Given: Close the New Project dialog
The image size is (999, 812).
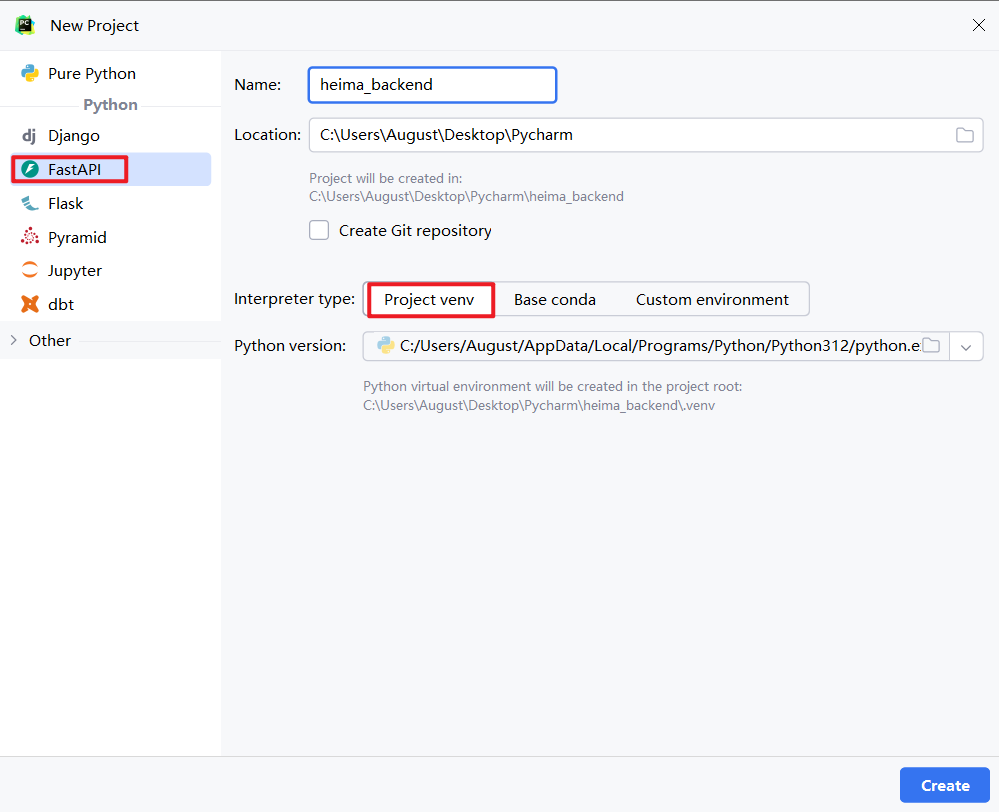Looking at the screenshot, I should (978, 25).
